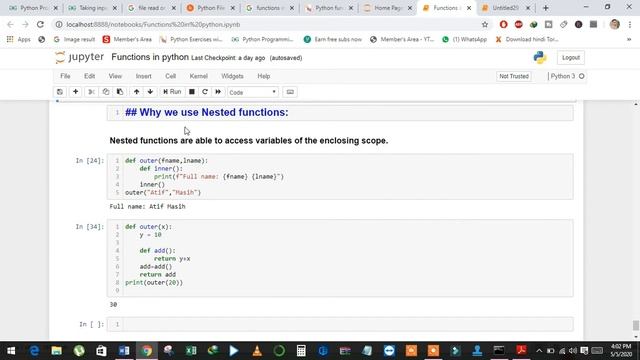Viewport: 640px width, 360px height.
Task: Open Windows Start menu
Action: pyautogui.click(x=11, y=351)
